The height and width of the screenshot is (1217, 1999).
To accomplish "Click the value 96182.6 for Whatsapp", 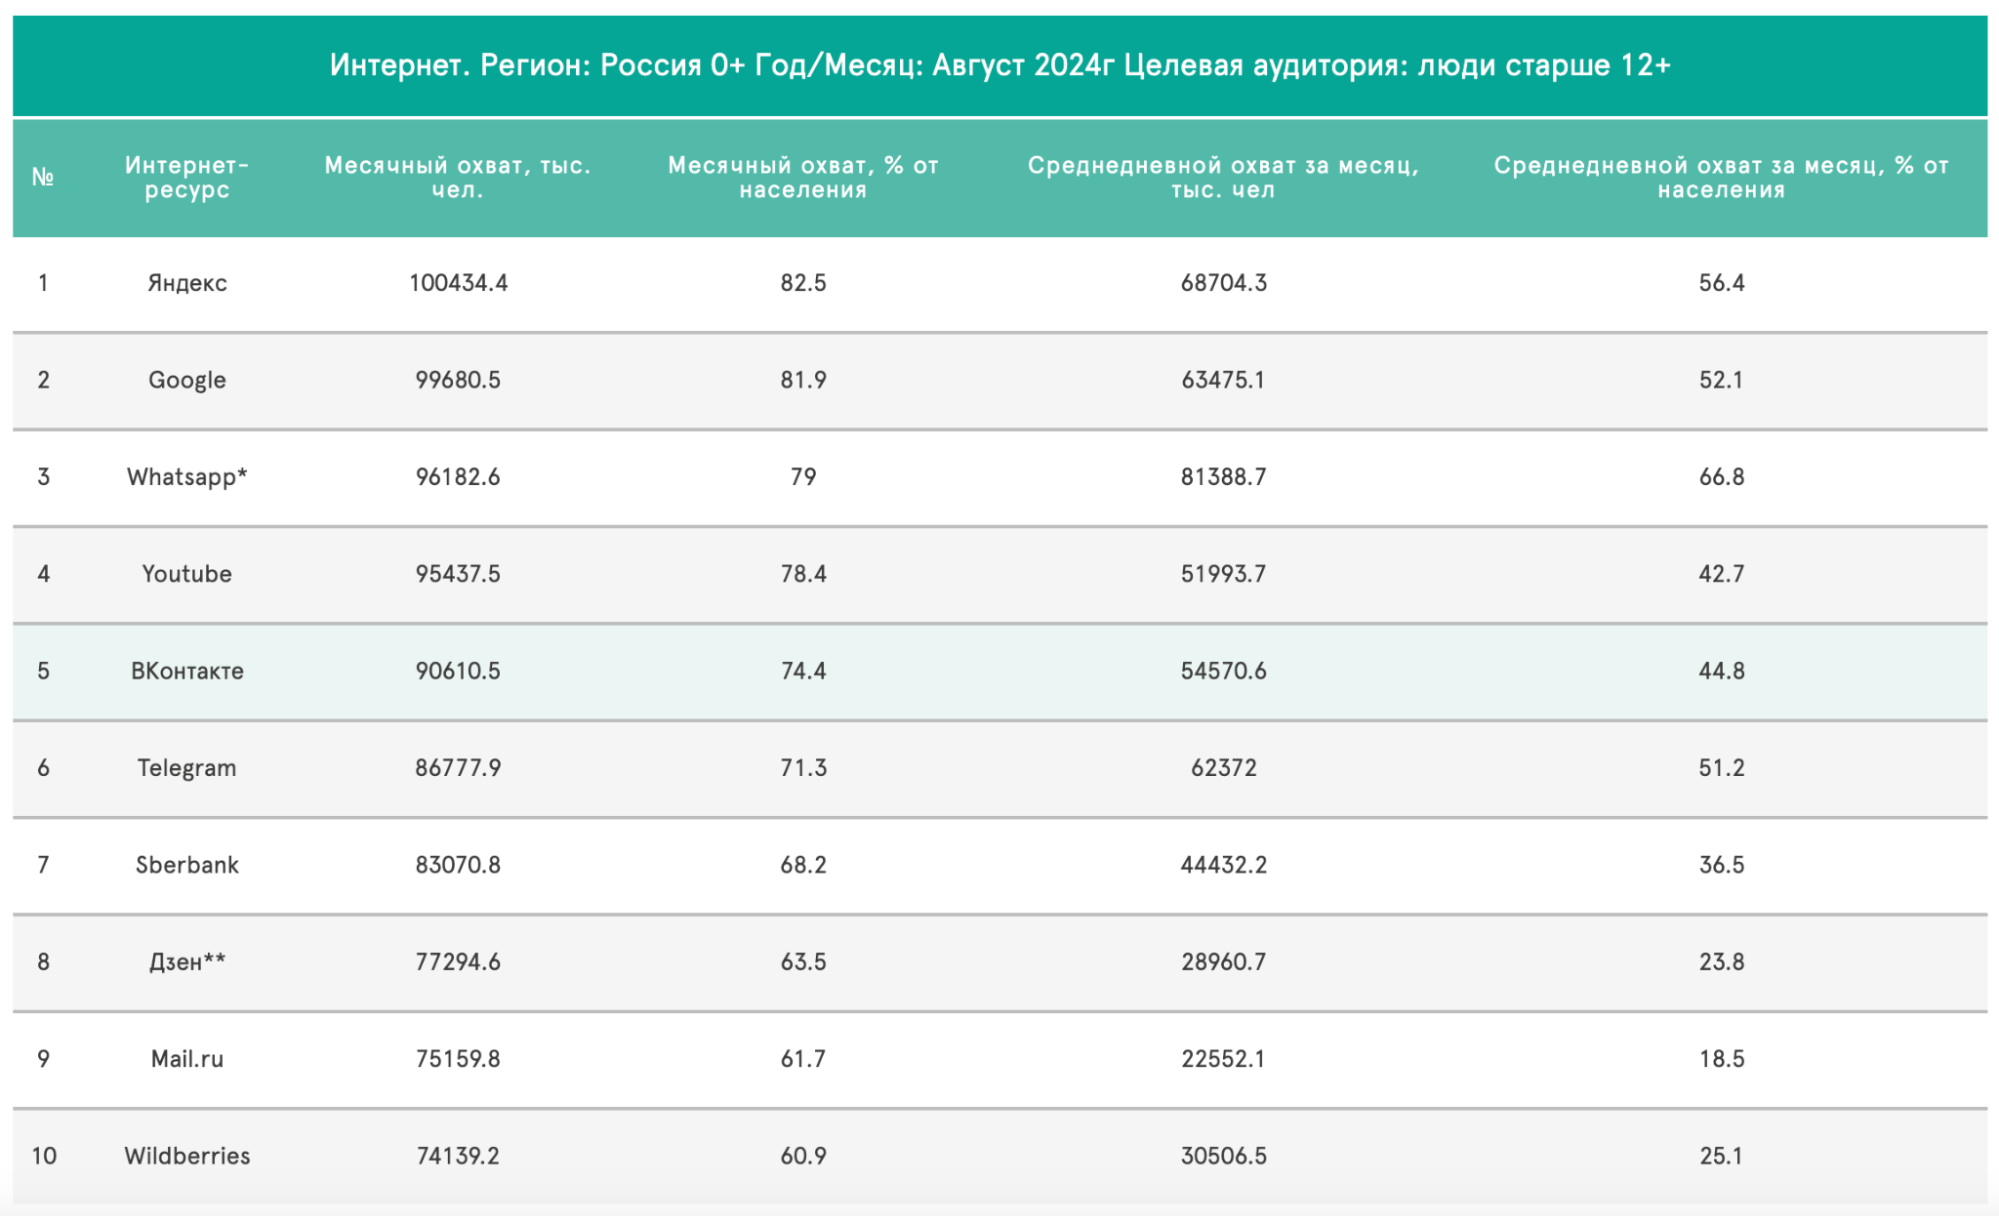I will [x=458, y=477].
